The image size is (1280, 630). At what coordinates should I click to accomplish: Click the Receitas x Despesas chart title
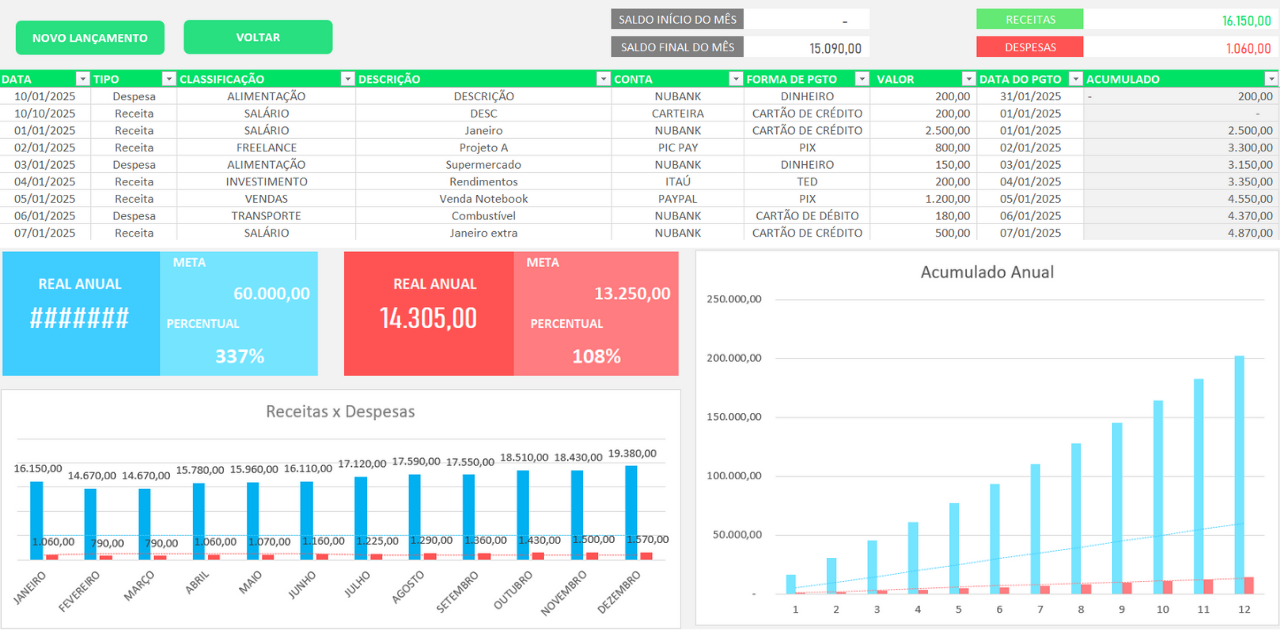(x=340, y=411)
